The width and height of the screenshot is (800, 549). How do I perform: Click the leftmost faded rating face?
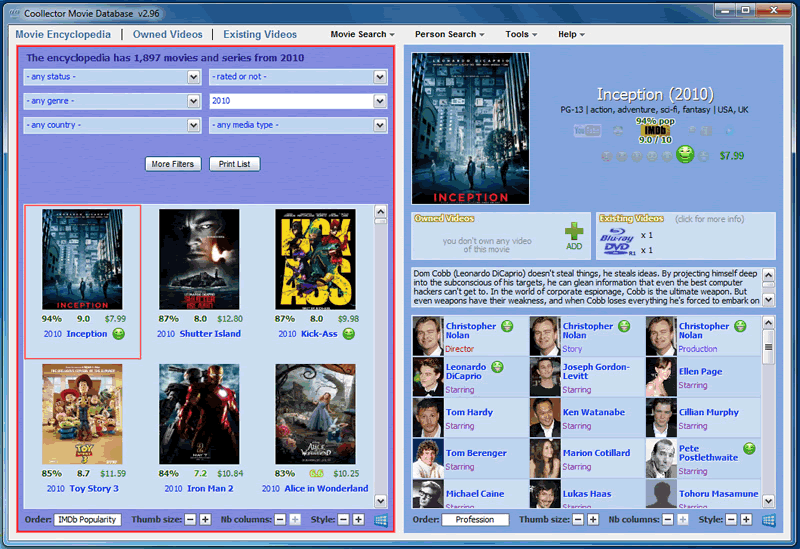607,156
